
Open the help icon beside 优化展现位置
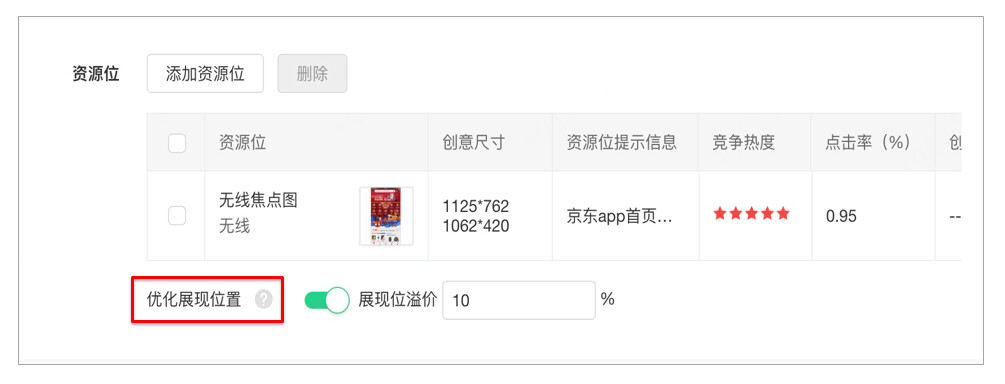coord(263,299)
